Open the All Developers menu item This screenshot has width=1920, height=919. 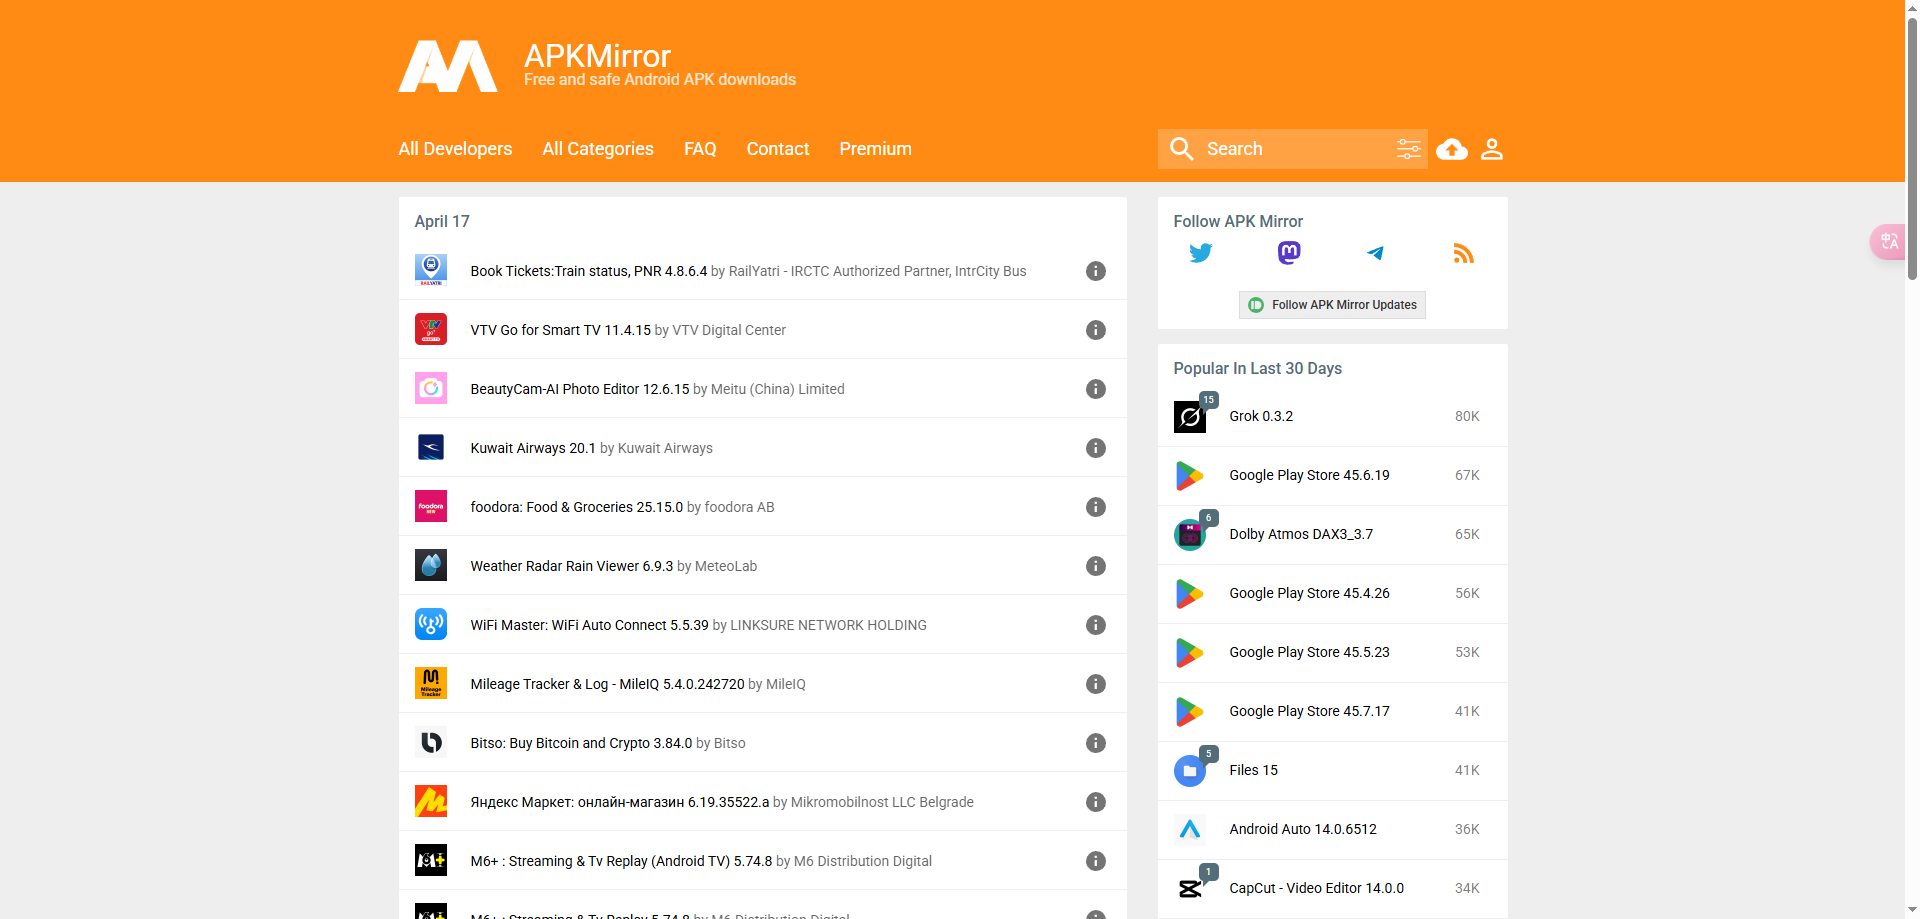click(455, 149)
